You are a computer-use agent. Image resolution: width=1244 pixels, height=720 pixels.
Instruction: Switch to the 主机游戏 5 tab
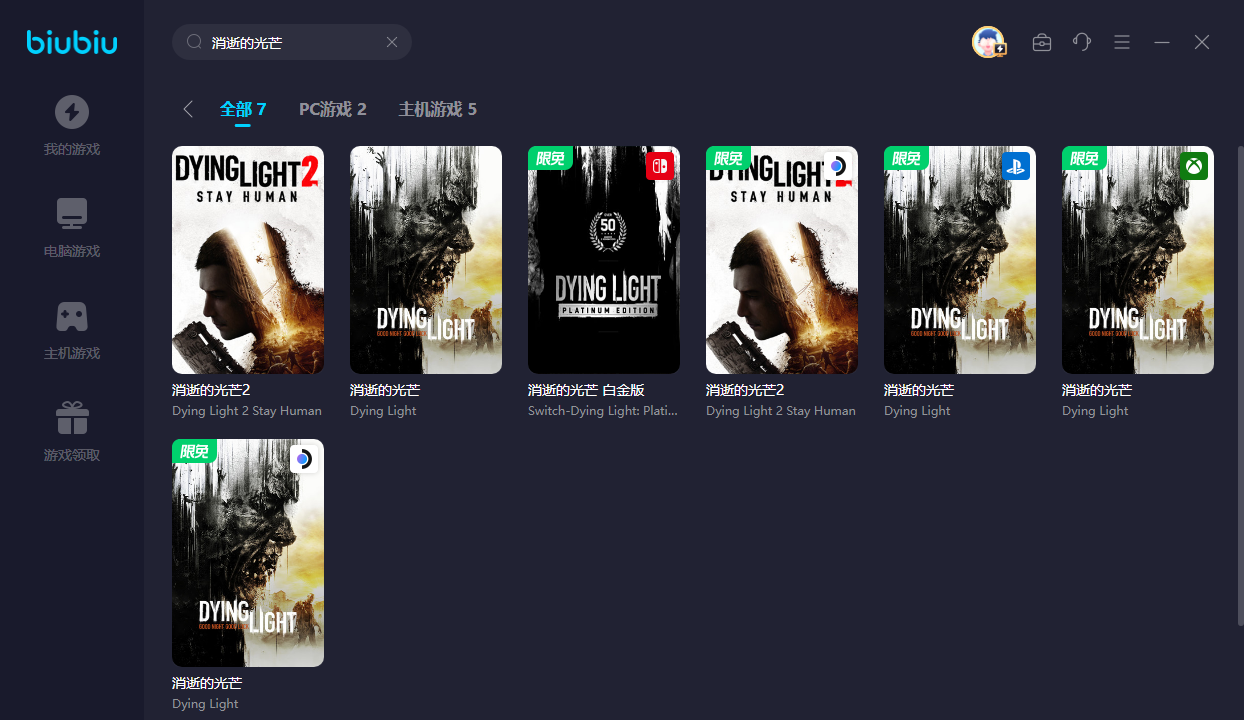tap(438, 109)
